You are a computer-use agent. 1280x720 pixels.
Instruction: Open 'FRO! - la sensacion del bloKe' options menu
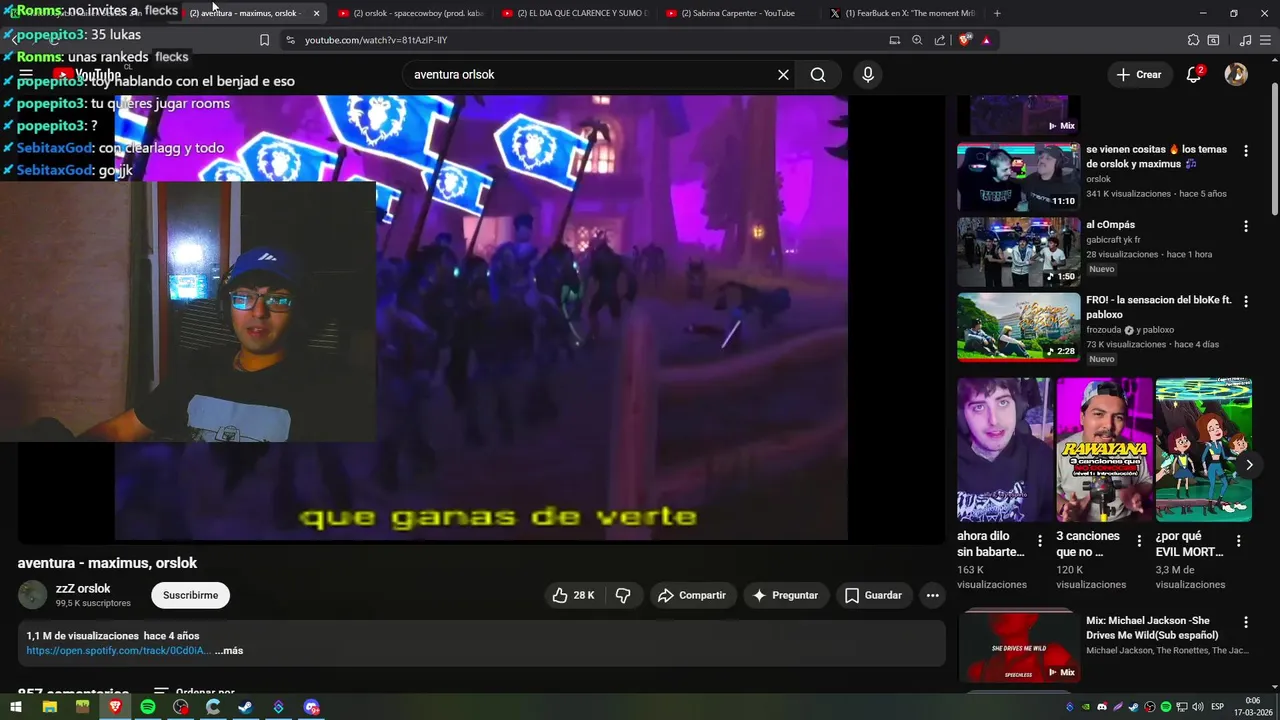click(1246, 301)
